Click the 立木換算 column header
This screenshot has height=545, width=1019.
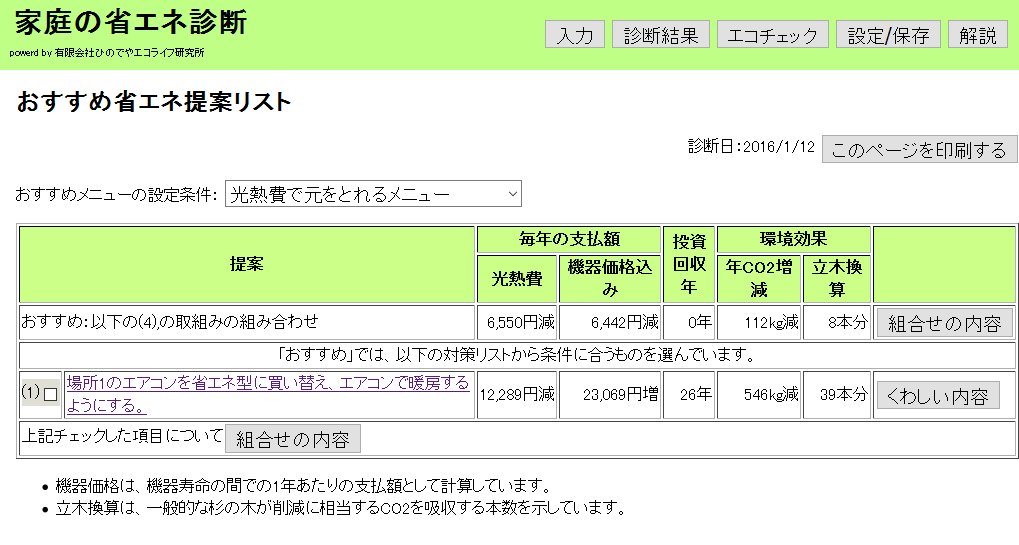(x=837, y=279)
